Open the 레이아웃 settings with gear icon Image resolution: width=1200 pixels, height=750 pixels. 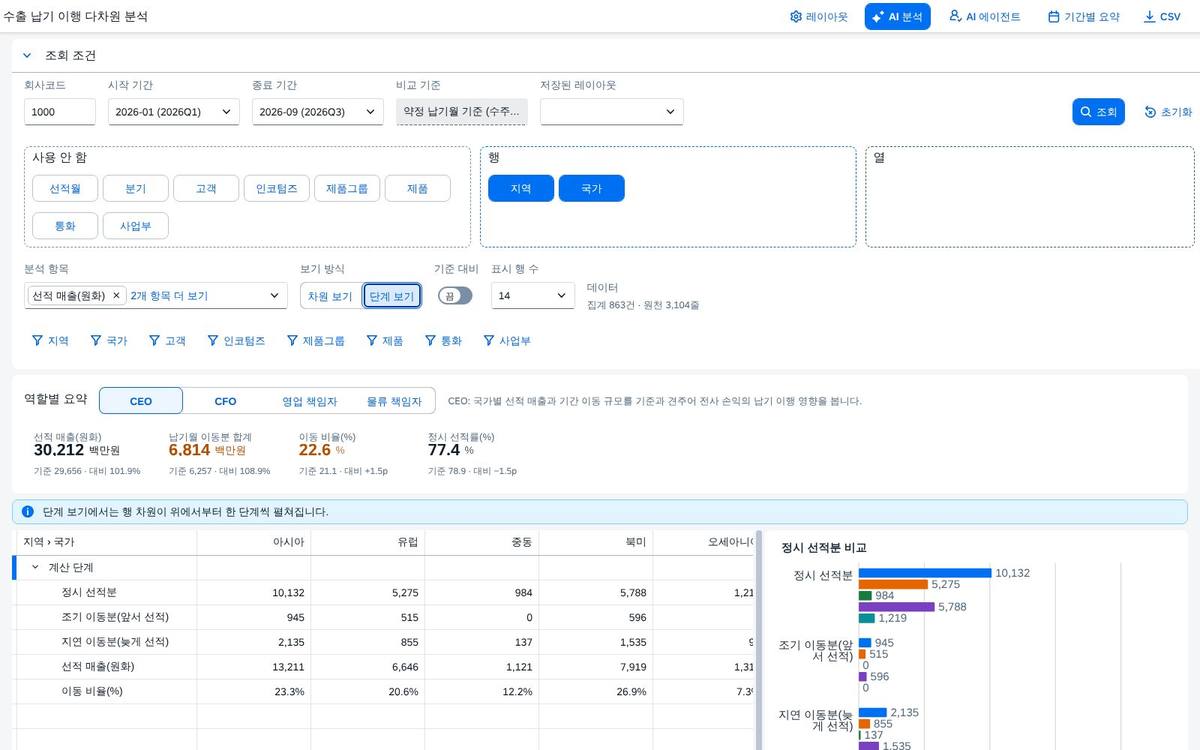pyautogui.click(x=818, y=17)
